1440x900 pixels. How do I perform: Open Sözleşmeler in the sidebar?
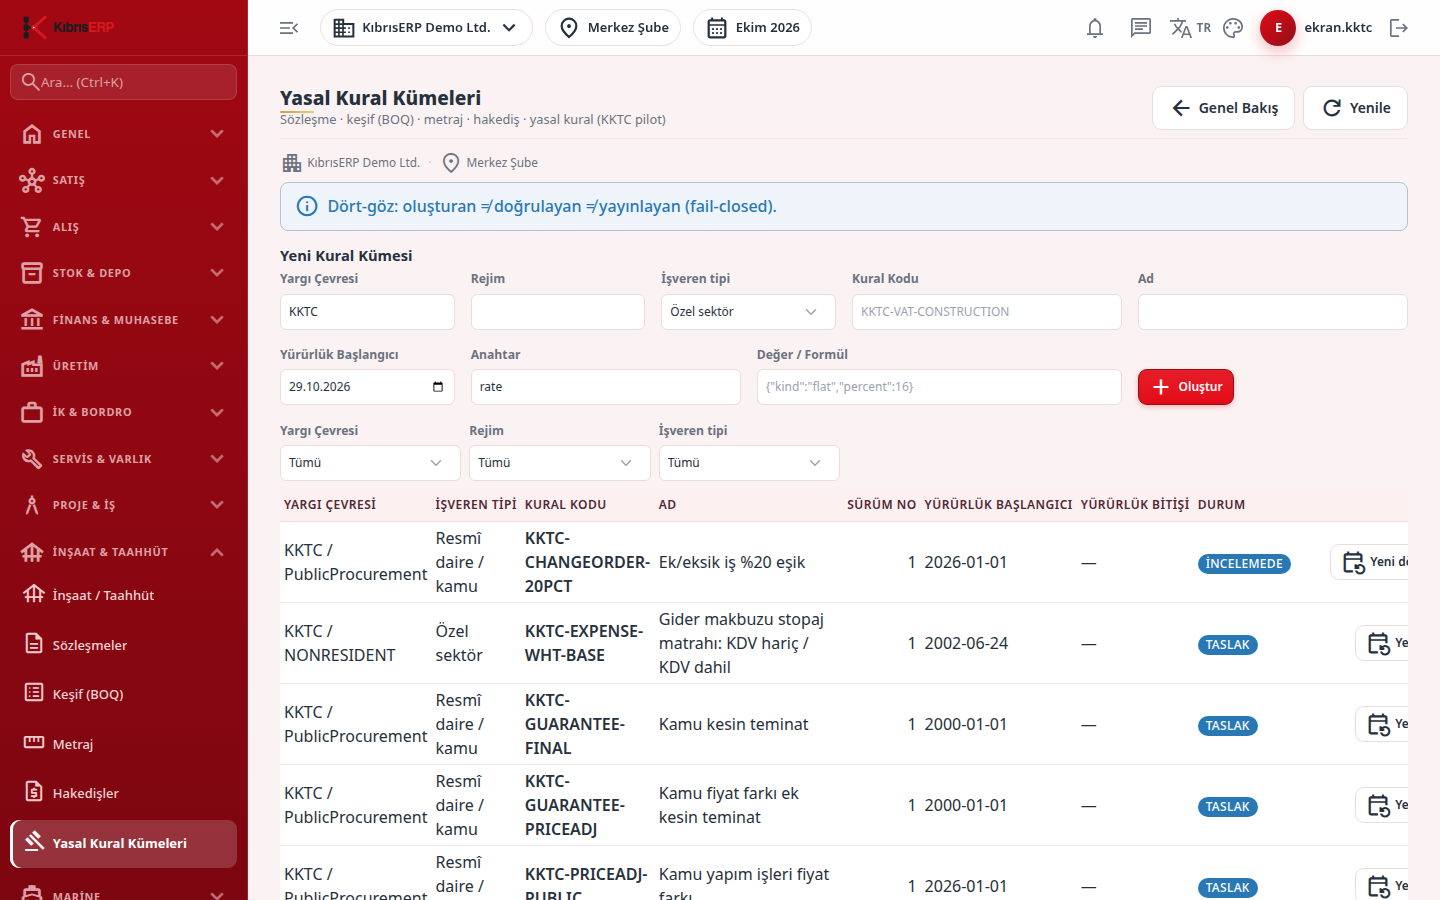[x=123, y=645]
